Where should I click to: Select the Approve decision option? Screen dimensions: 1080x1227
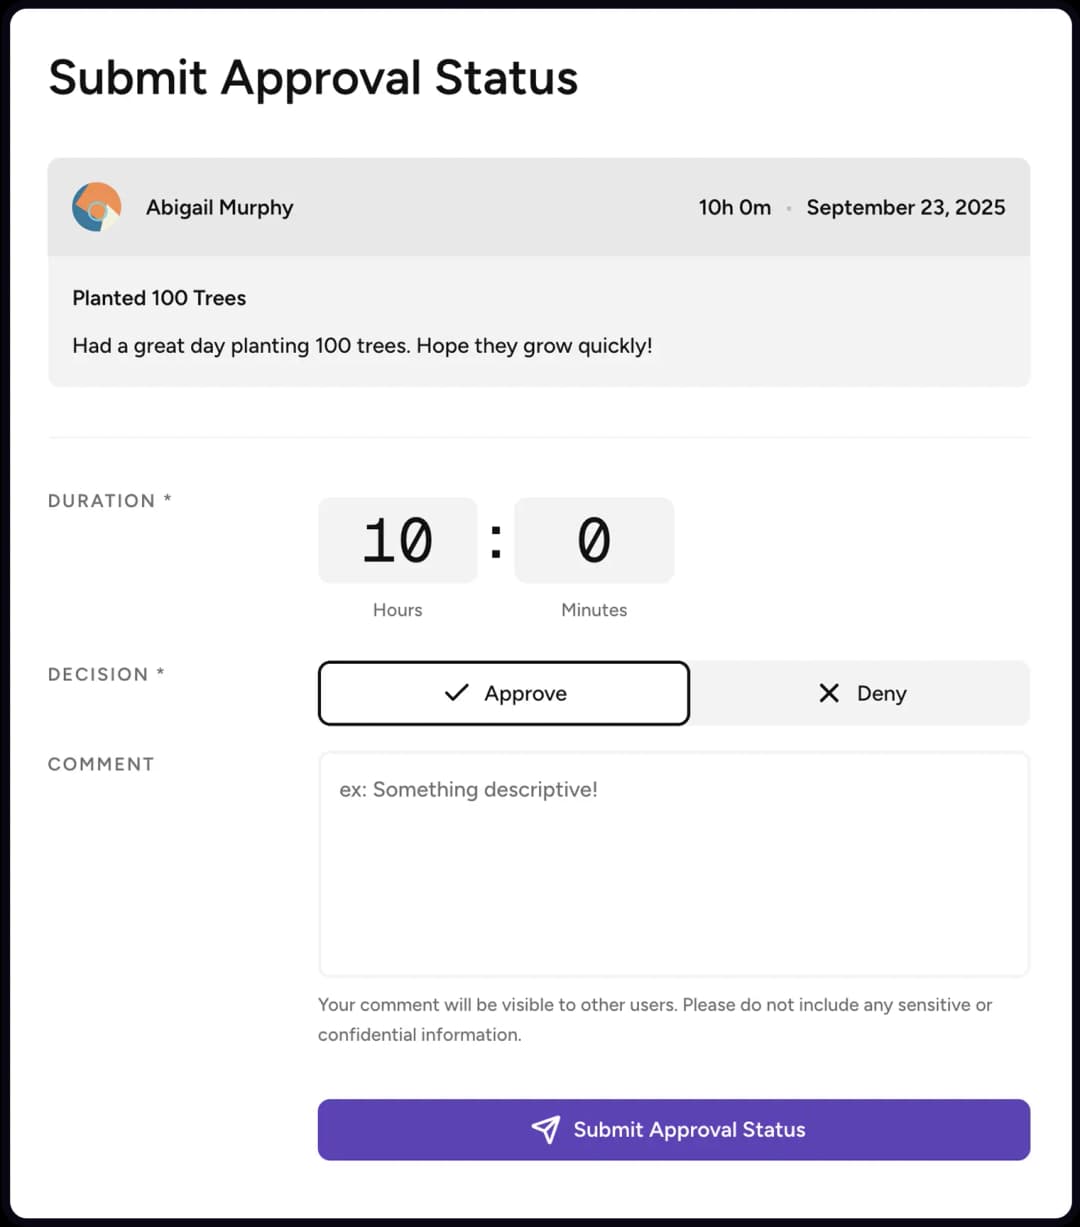pos(503,693)
